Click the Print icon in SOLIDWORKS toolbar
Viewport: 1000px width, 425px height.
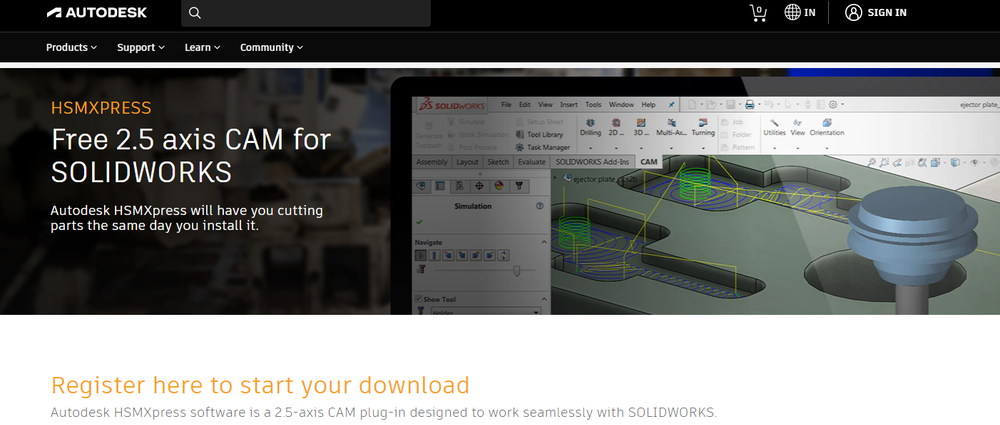pyautogui.click(x=750, y=104)
